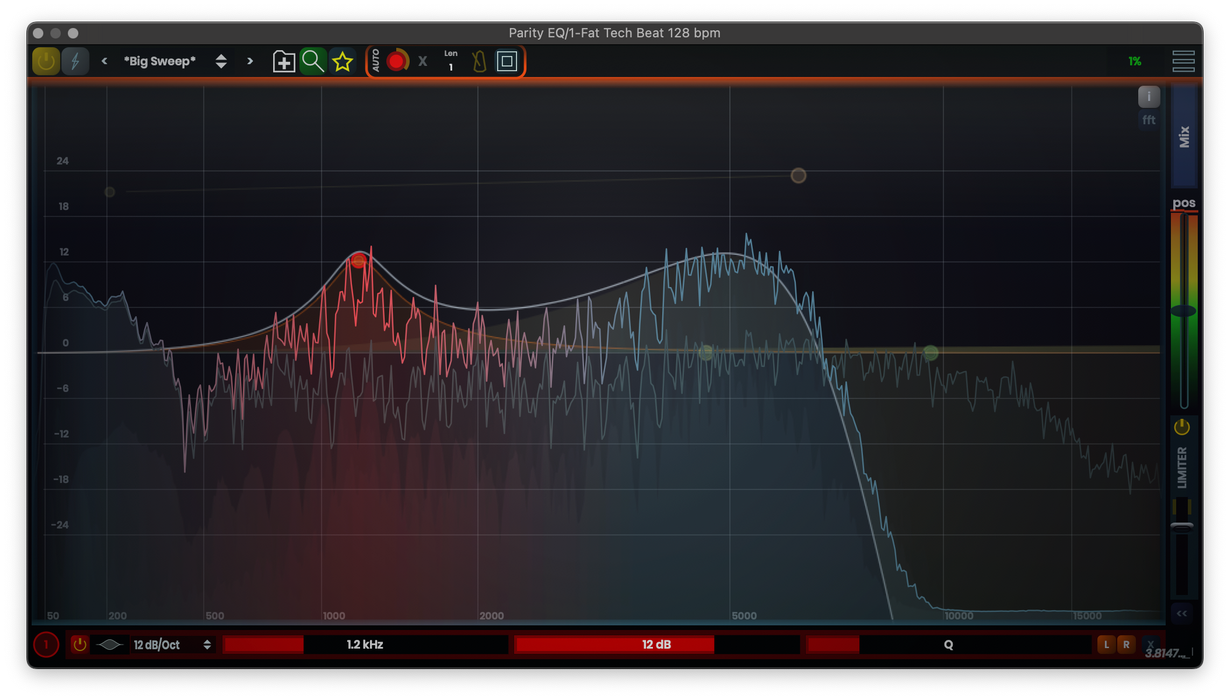Click the square loop frame icon
Viewport: 1230px width, 700px height.
coord(507,62)
